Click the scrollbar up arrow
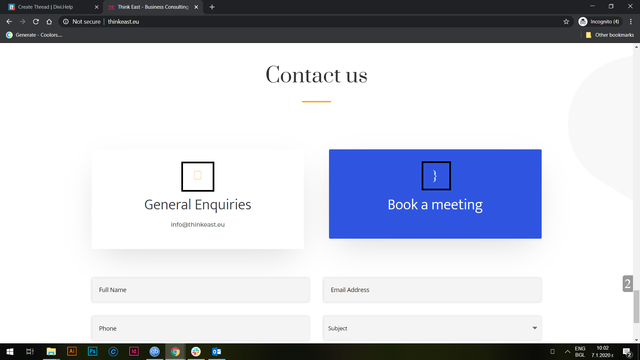This screenshot has width=640, height=360. [x=636, y=47]
